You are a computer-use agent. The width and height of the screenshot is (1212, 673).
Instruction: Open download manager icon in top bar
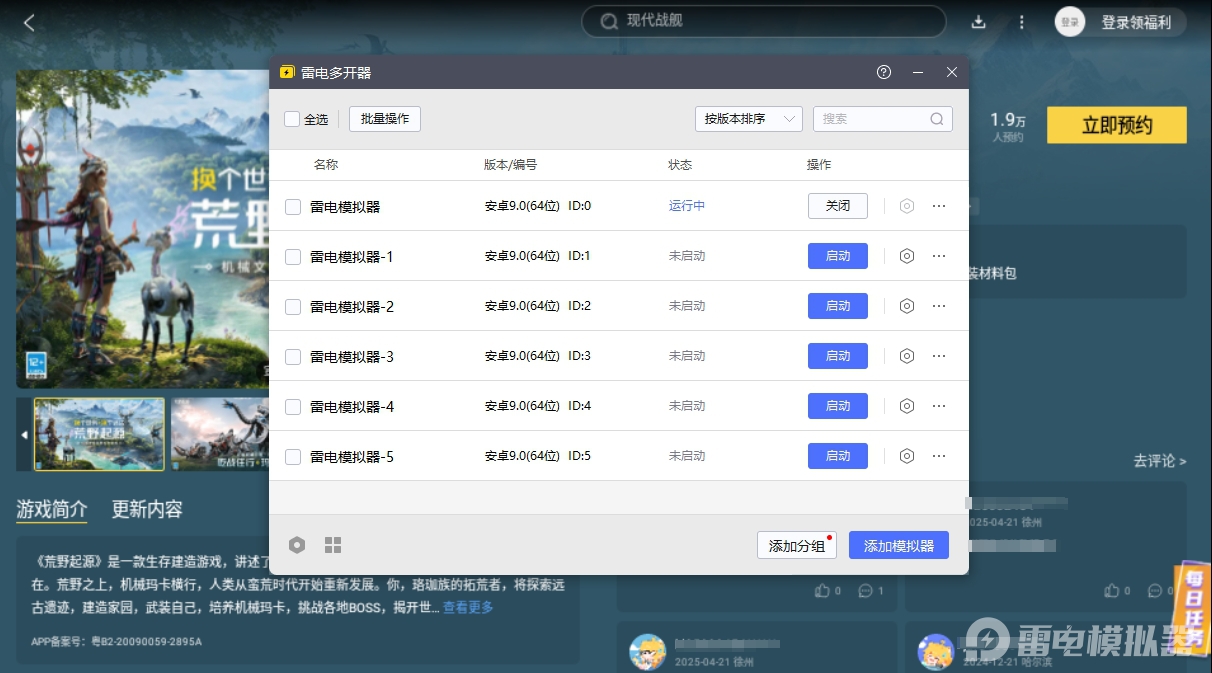click(x=979, y=22)
